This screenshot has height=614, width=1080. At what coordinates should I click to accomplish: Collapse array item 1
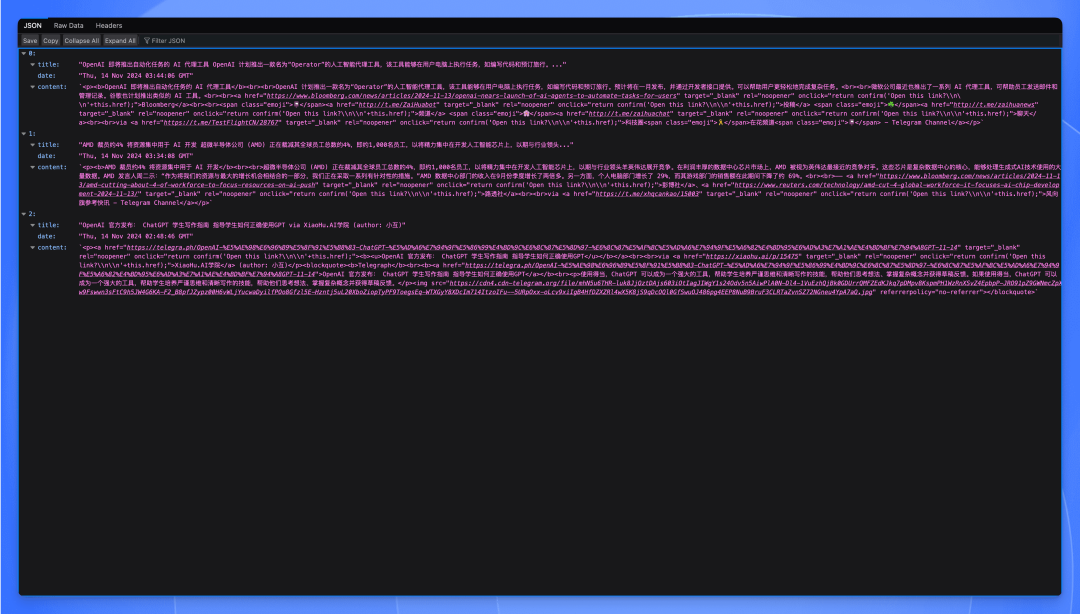tap(23, 134)
